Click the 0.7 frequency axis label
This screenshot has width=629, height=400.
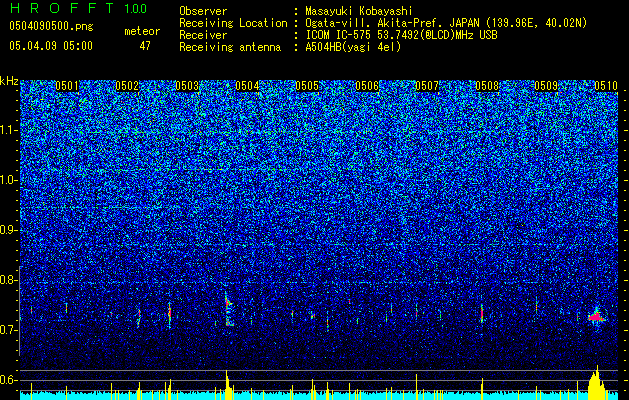(9, 330)
